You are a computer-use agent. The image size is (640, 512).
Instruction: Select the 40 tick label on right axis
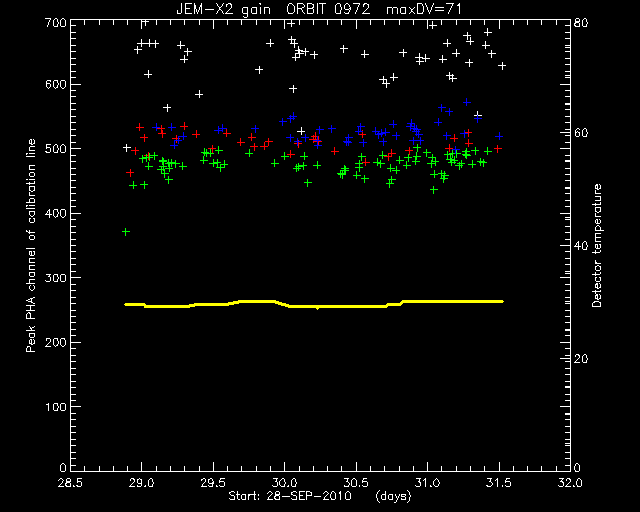pyautogui.click(x=580, y=246)
